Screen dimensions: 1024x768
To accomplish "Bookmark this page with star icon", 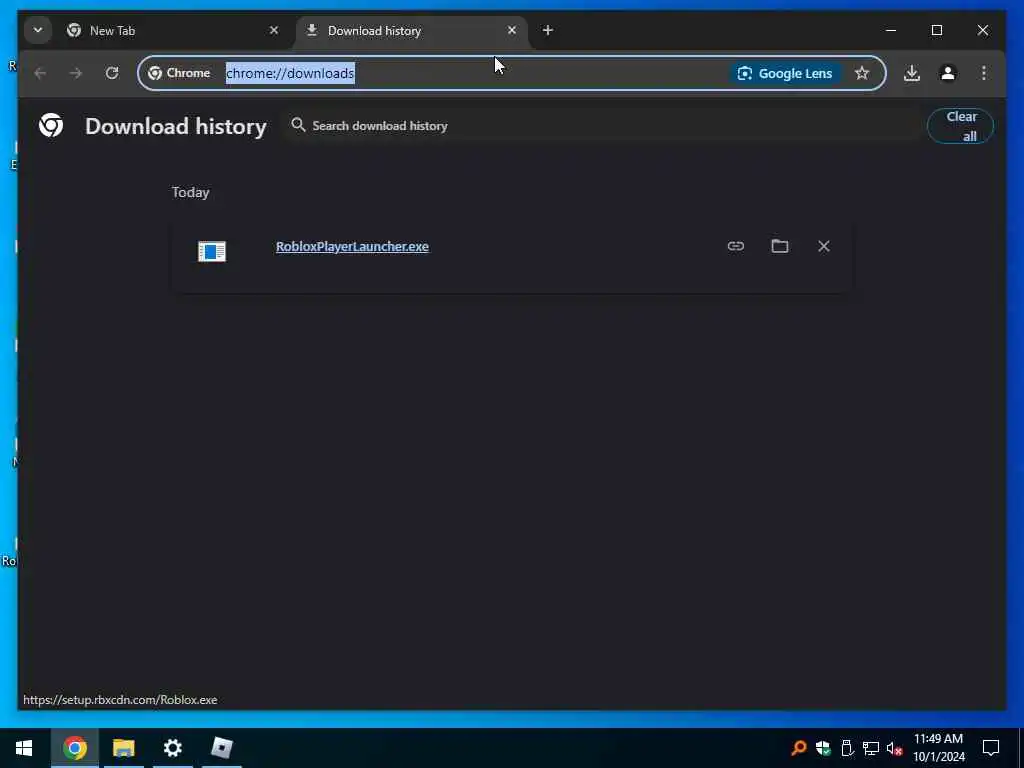I will point(862,73).
